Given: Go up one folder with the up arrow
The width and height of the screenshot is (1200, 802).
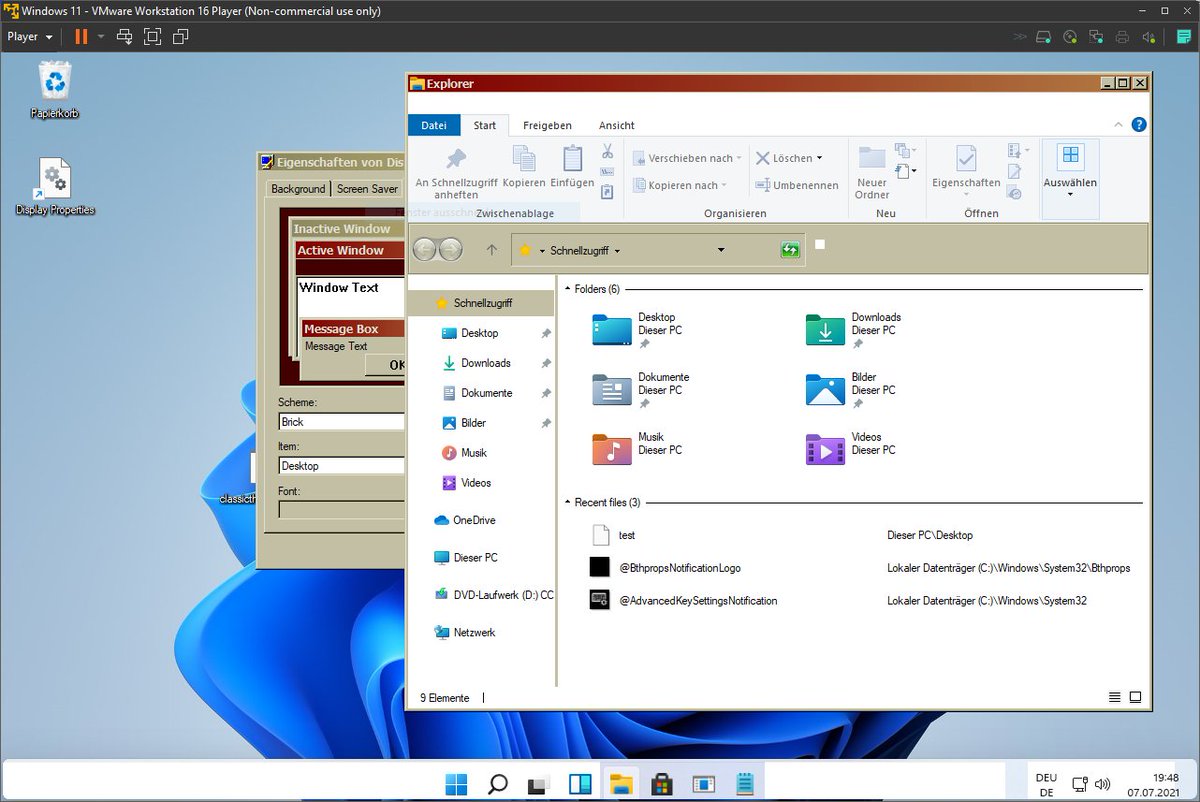Looking at the screenshot, I should (x=491, y=250).
